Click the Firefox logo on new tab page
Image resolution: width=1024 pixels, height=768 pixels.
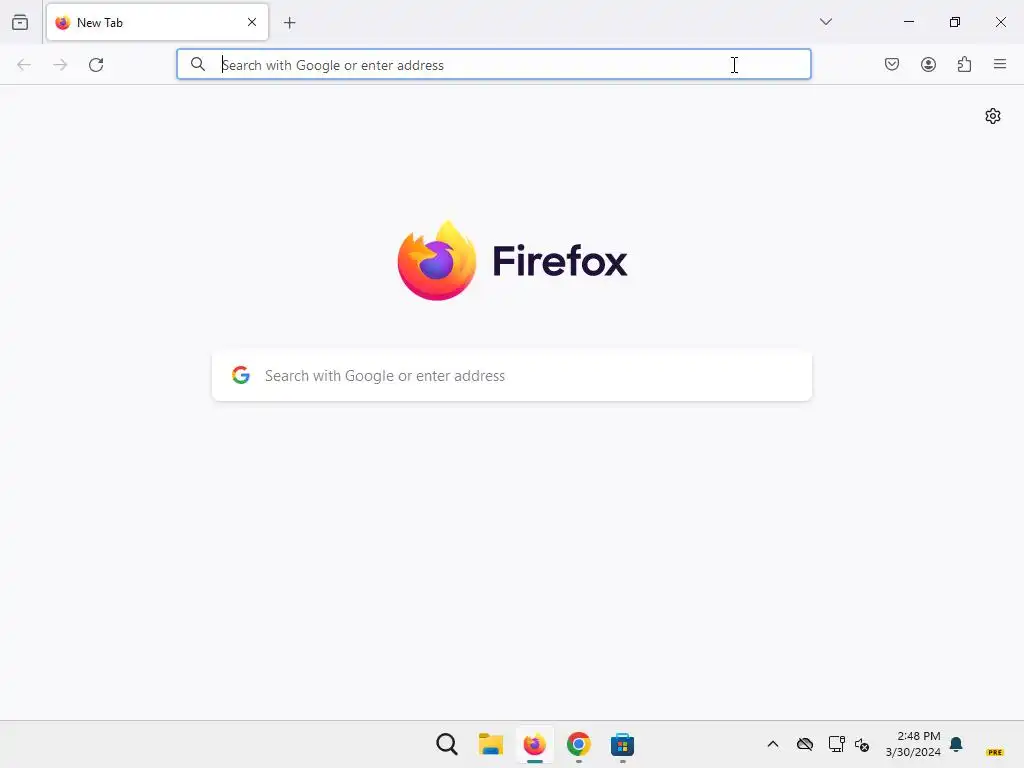pyautogui.click(x=512, y=261)
